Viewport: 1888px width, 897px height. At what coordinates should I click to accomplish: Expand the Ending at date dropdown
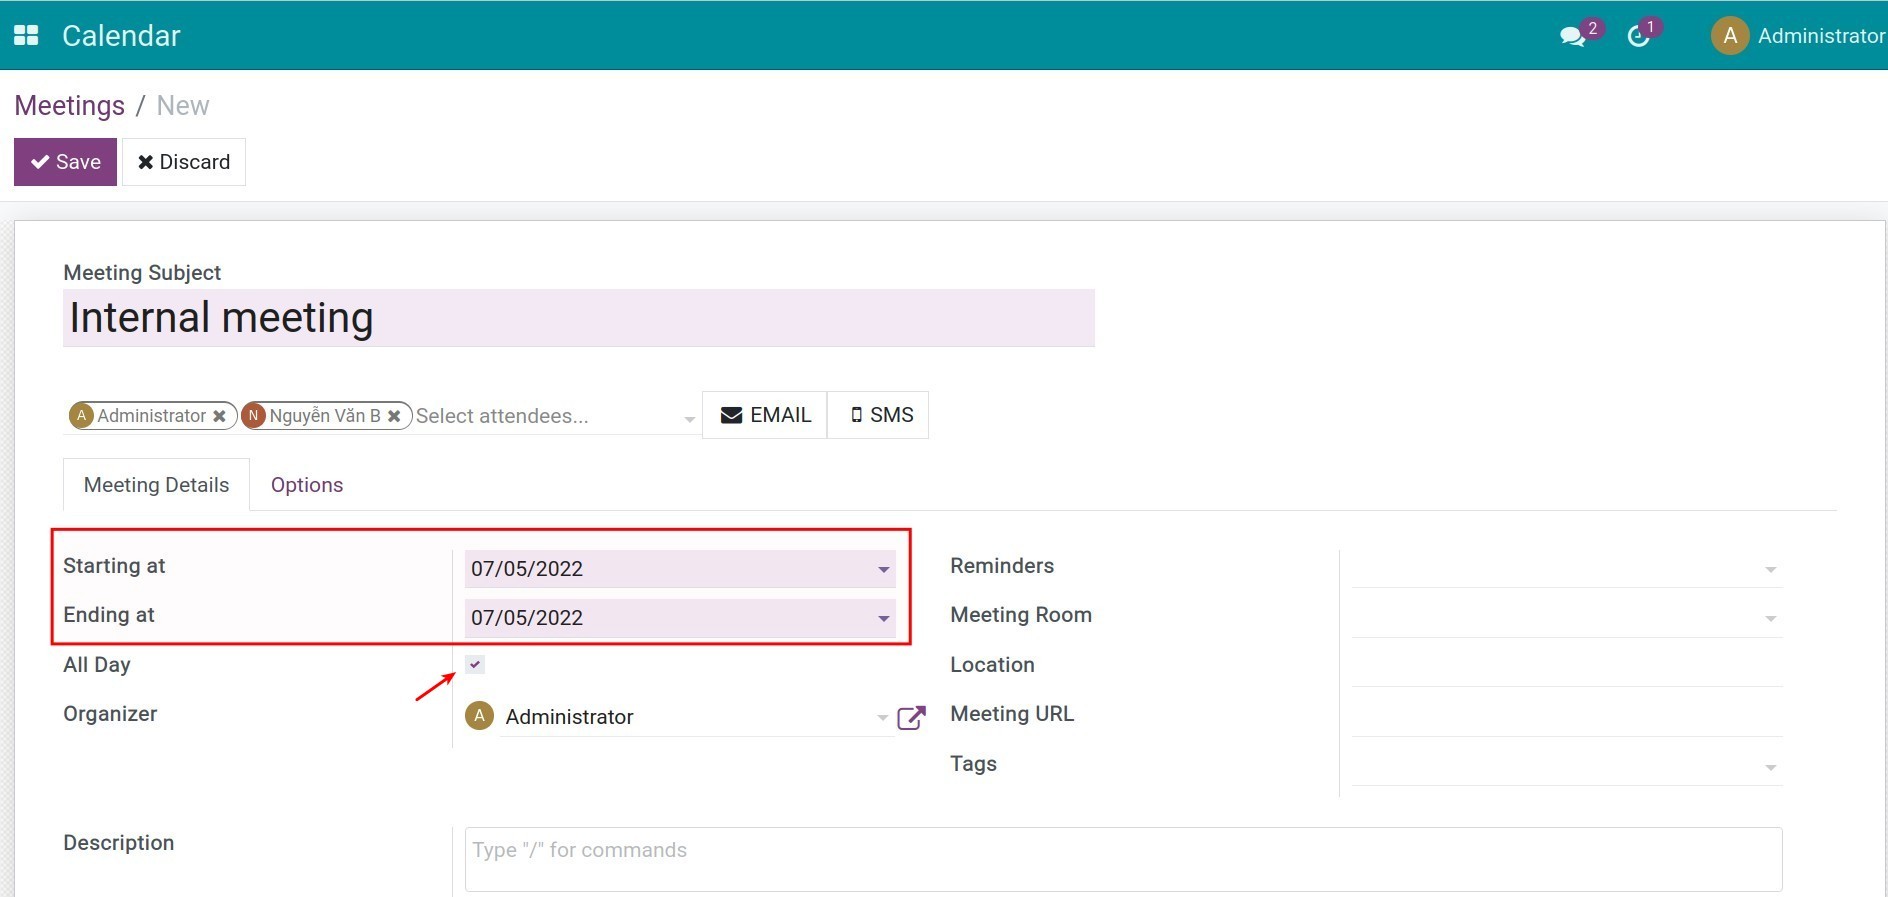coord(883,618)
